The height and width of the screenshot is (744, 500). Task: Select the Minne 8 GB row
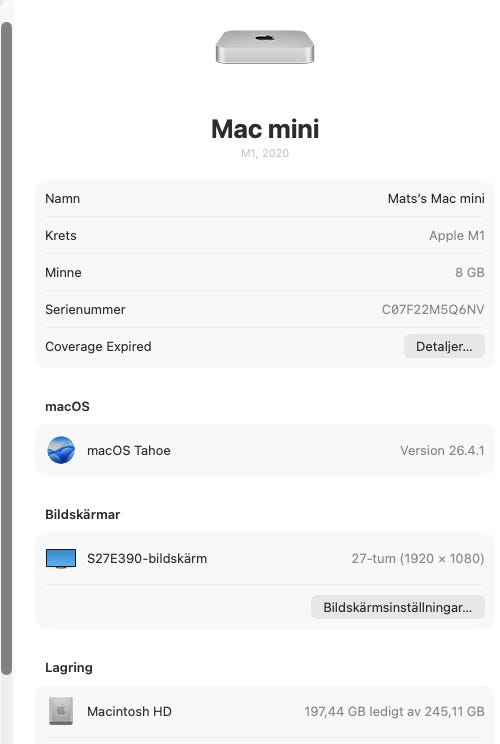(265, 272)
